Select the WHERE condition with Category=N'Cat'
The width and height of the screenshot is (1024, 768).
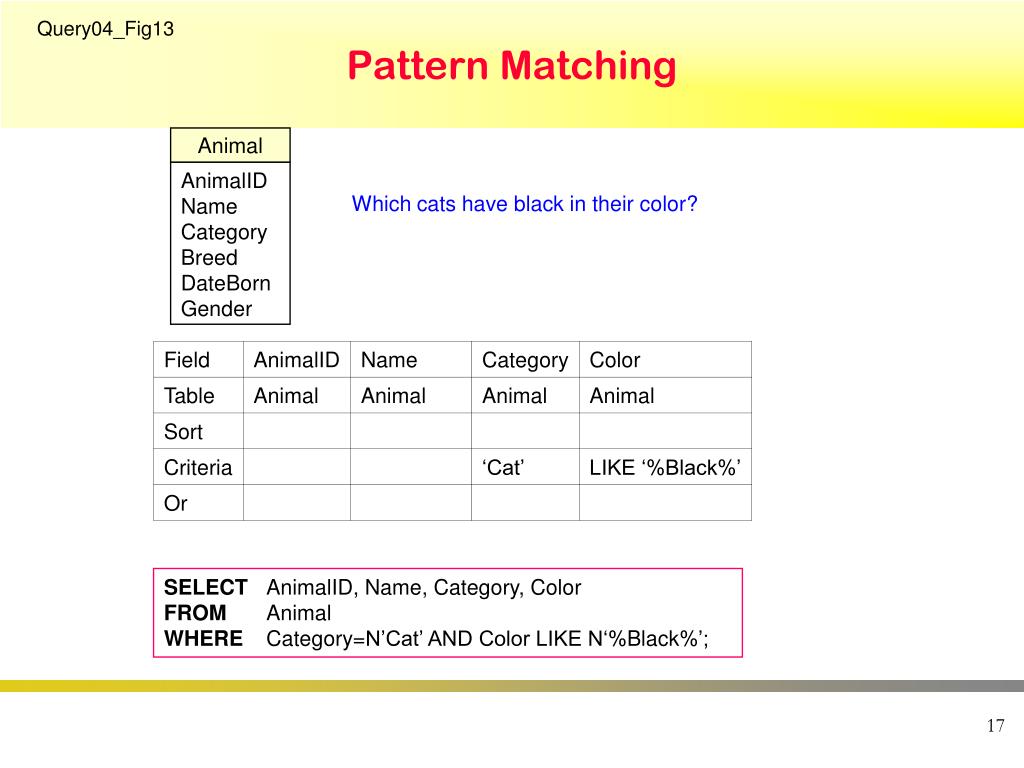coord(487,638)
